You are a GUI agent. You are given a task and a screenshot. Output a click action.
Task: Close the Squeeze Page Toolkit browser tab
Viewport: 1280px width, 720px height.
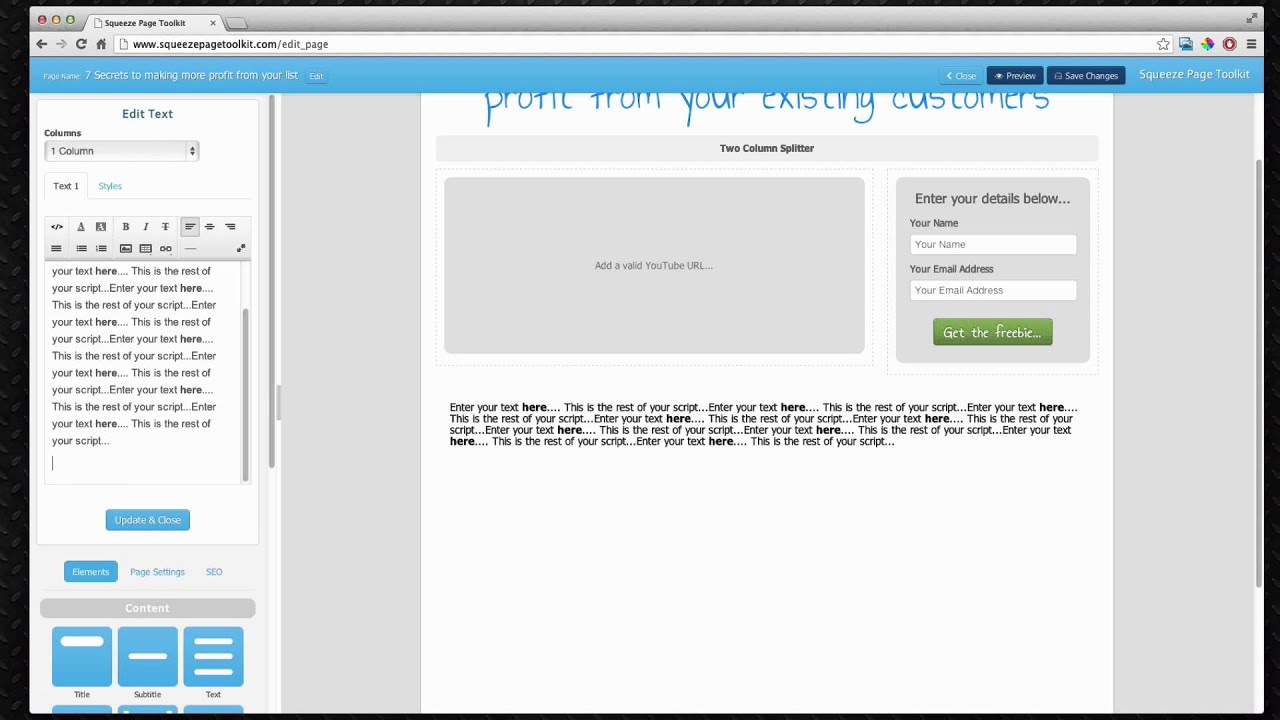[212, 22]
